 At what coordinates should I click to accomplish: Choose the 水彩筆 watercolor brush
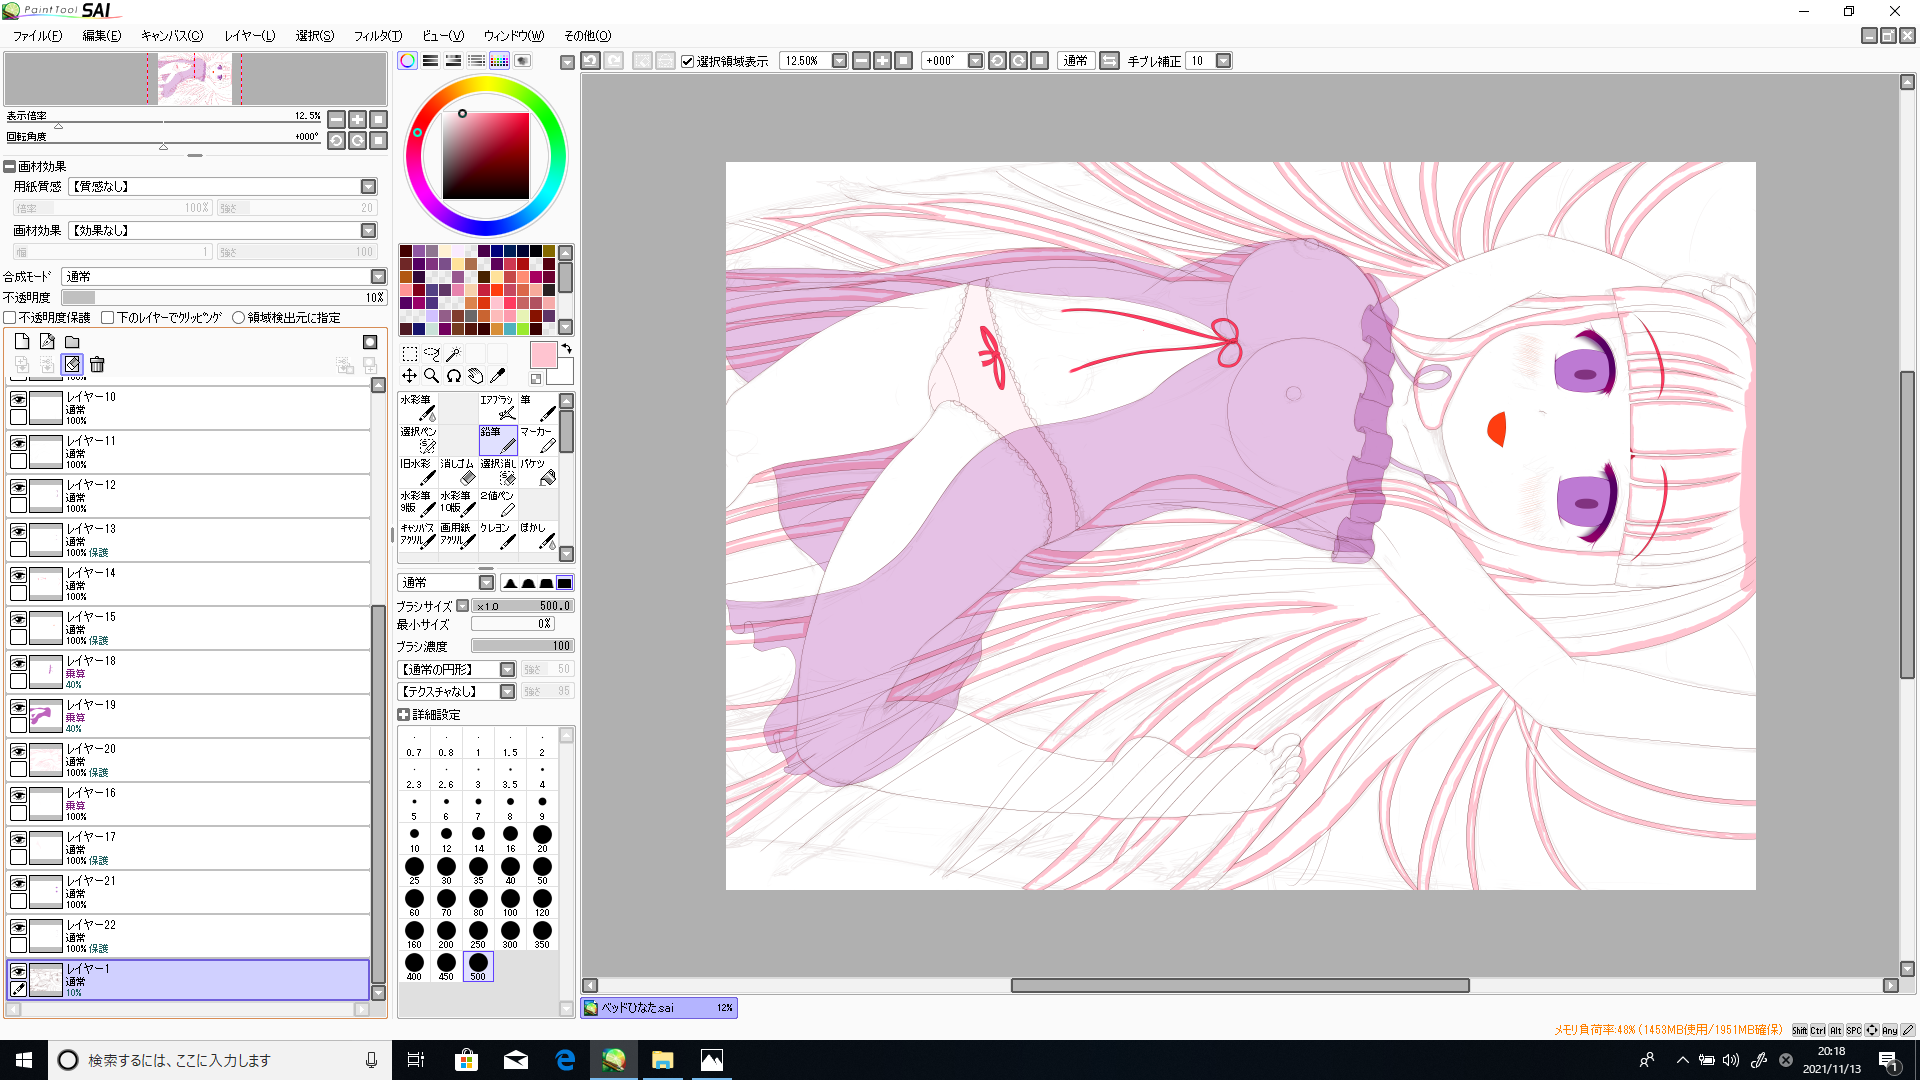(418, 408)
